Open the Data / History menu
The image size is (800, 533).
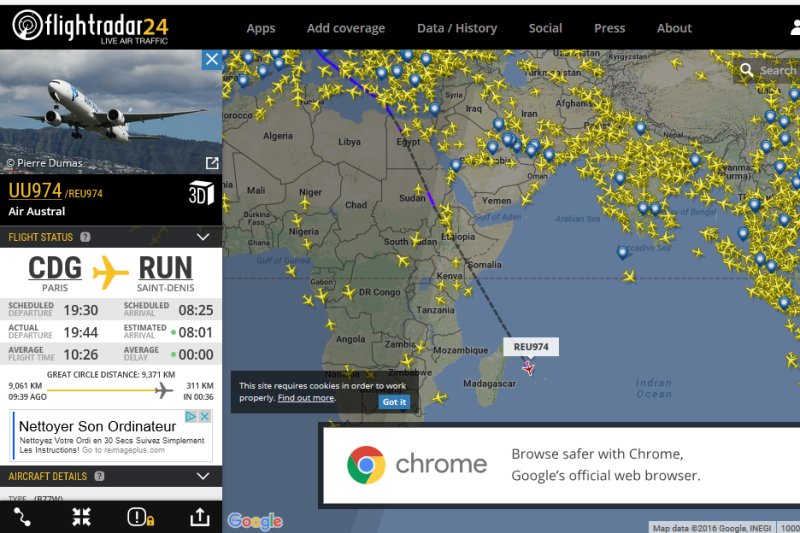456,28
